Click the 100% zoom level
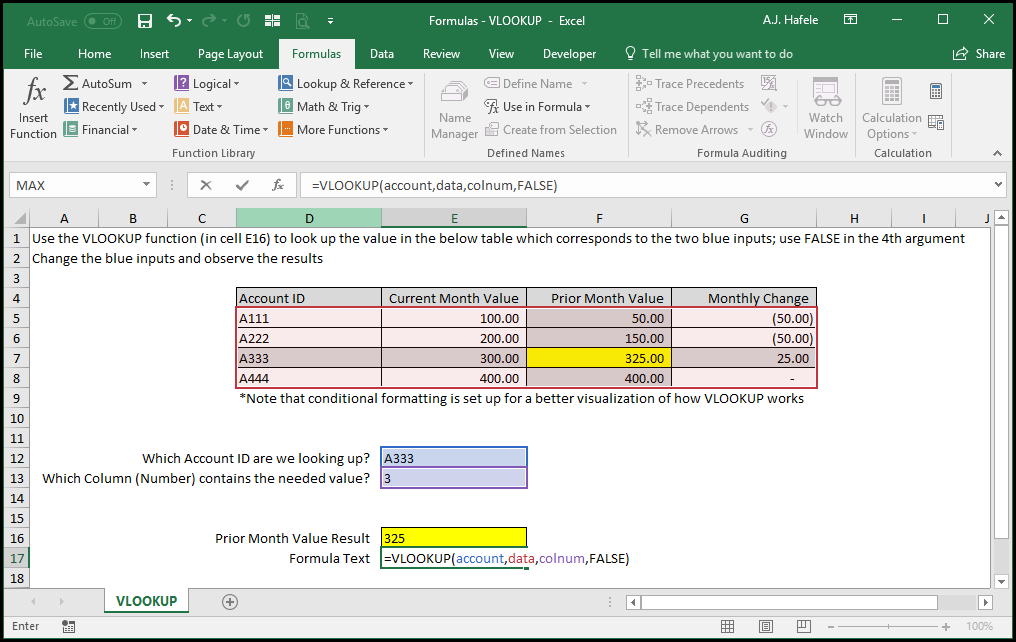Image resolution: width=1016 pixels, height=642 pixels. pos(979,626)
